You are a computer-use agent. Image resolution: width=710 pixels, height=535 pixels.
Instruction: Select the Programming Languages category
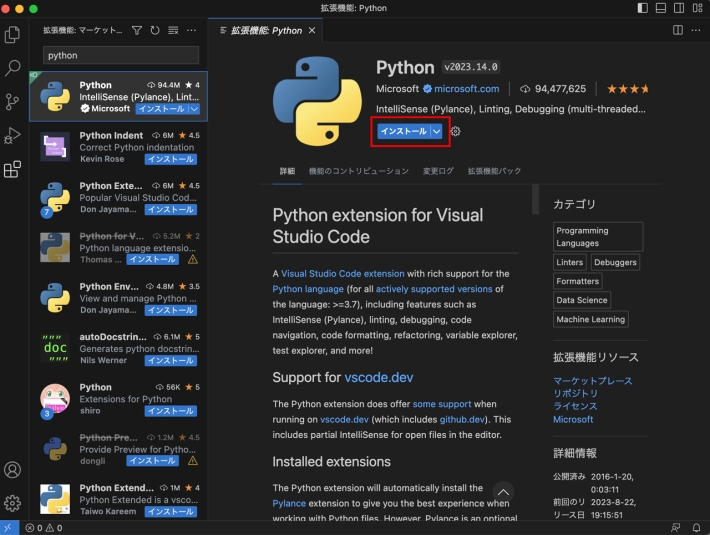pyautogui.click(x=598, y=237)
